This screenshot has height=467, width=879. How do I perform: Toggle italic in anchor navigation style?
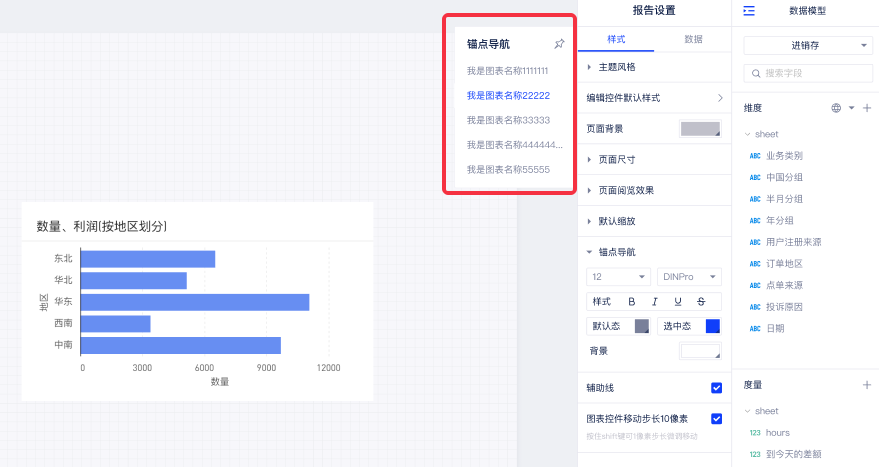(655, 302)
